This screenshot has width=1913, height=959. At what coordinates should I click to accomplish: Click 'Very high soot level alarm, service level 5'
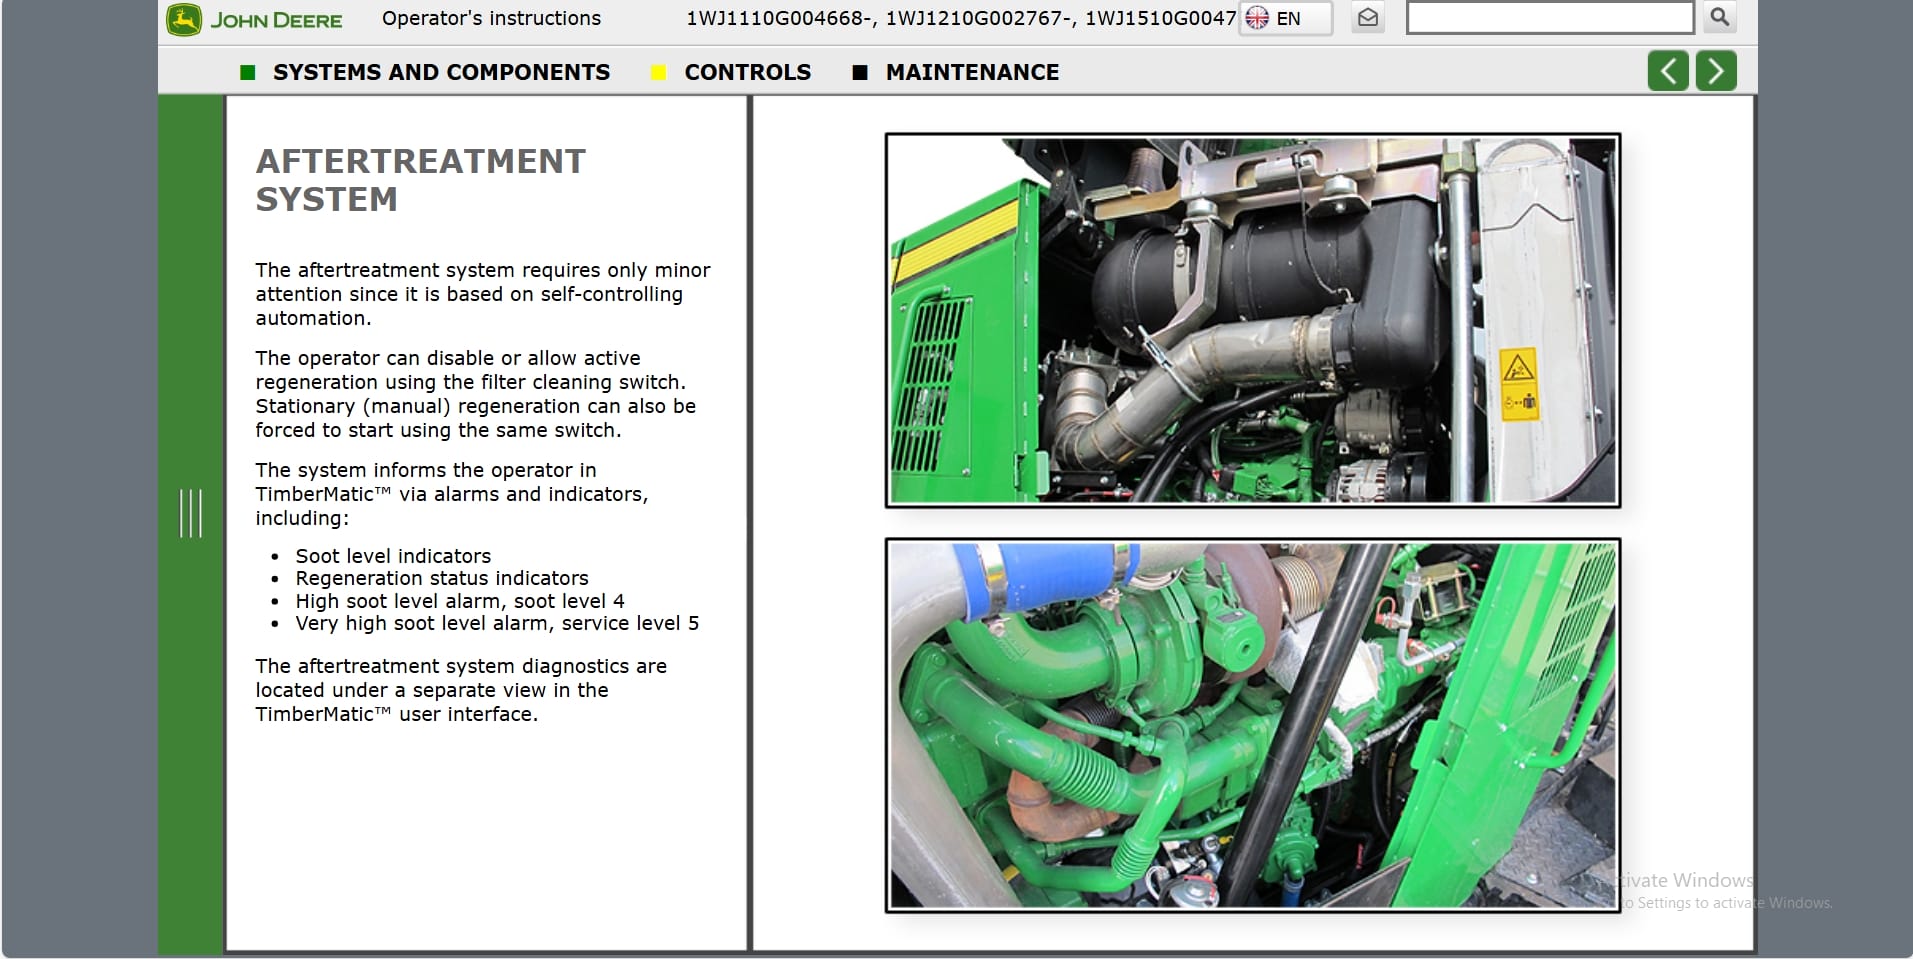click(x=497, y=623)
